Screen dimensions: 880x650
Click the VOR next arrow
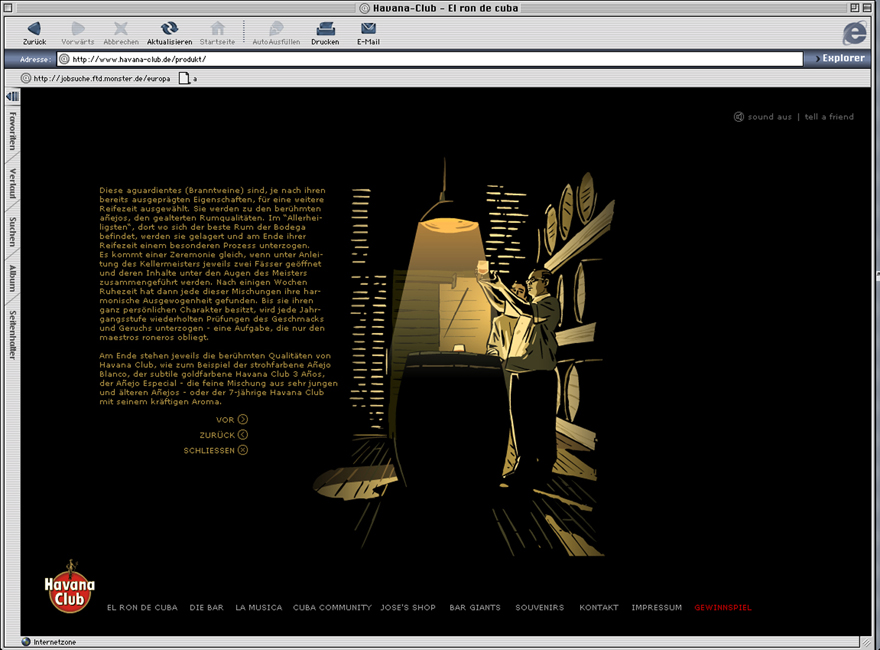pyautogui.click(x=242, y=419)
